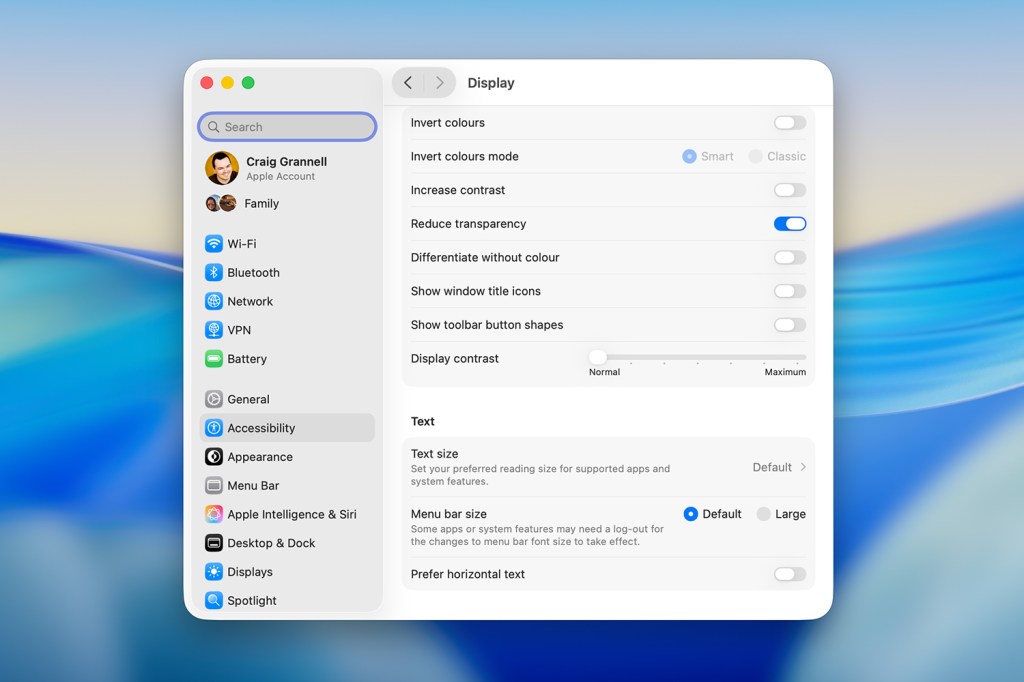
Task: Turn off Reduce transparency switch
Action: [x=789, y=224]
